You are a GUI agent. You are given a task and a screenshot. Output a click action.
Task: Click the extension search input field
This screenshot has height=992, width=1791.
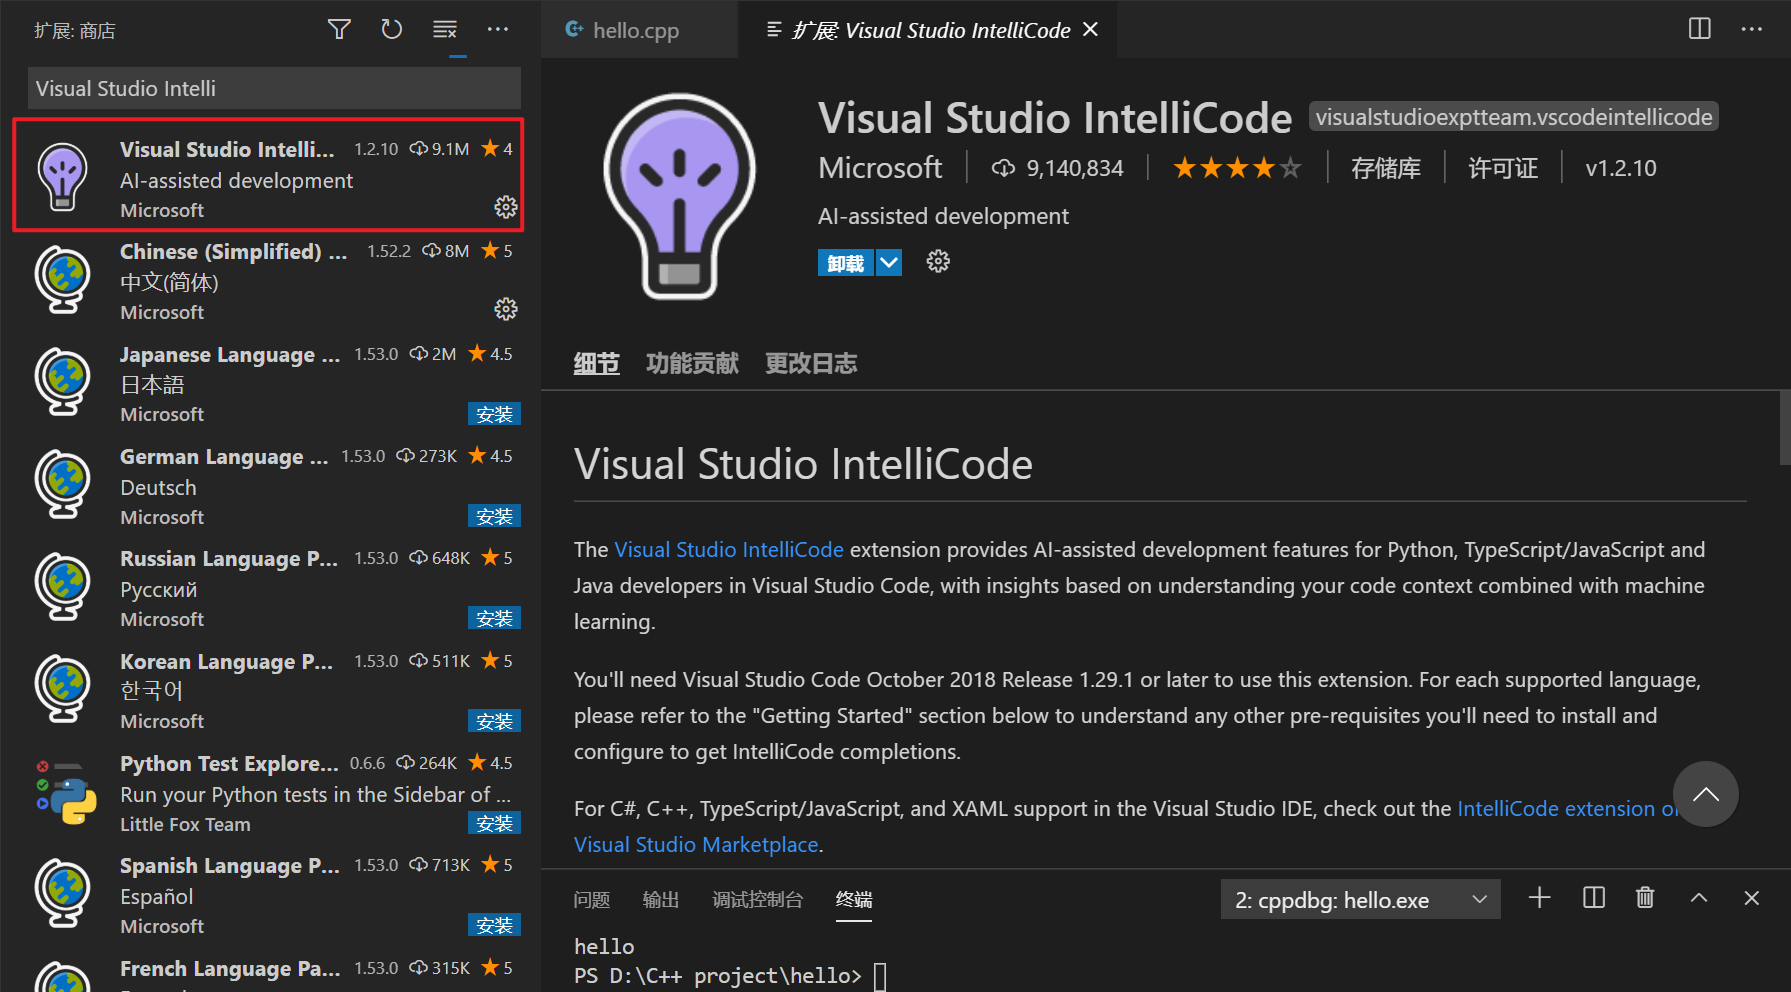click(x=274, y=88)
